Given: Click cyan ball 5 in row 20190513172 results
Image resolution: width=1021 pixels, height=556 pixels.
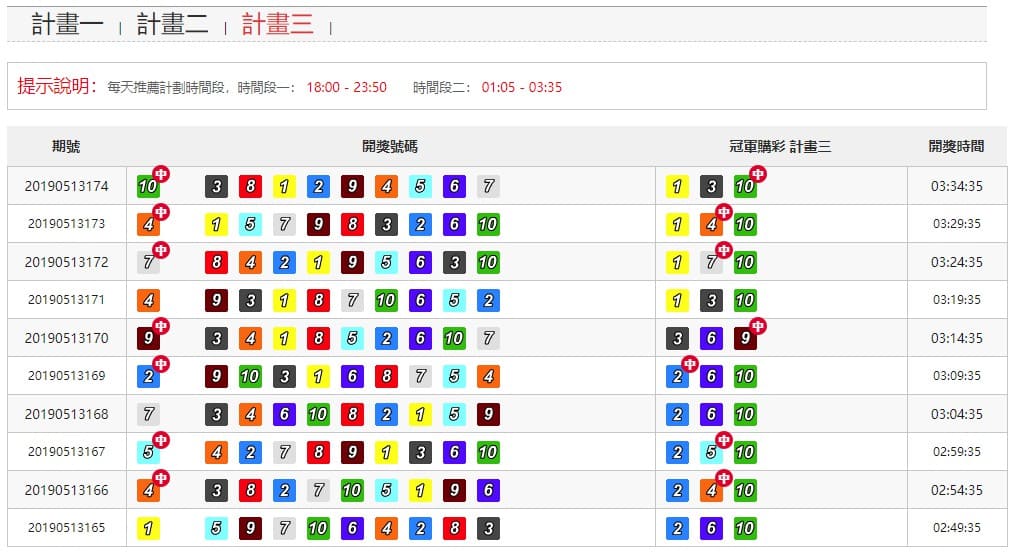Looking at the screenshot, I should (x=386, y=262).
